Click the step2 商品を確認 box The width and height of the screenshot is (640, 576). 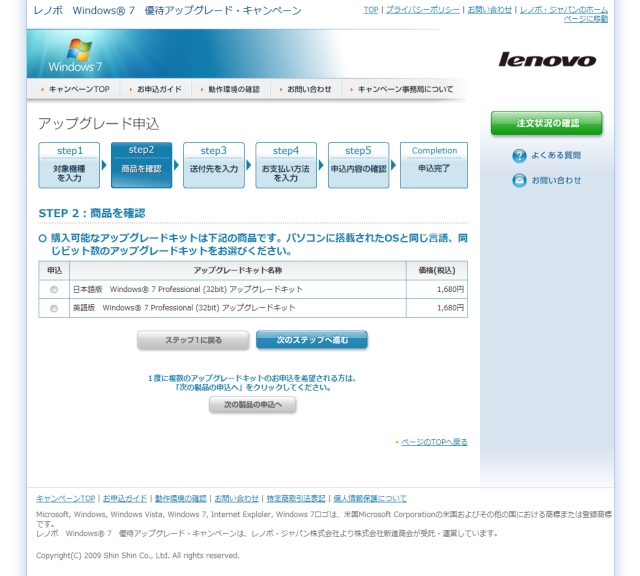(x=141, y=165)
